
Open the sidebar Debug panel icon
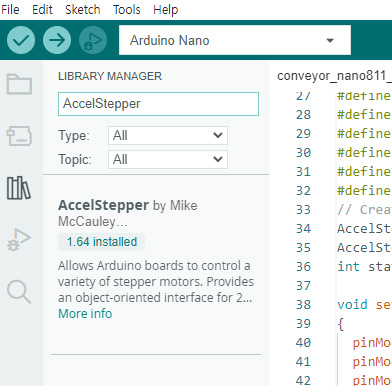click(x=19, y=240)
